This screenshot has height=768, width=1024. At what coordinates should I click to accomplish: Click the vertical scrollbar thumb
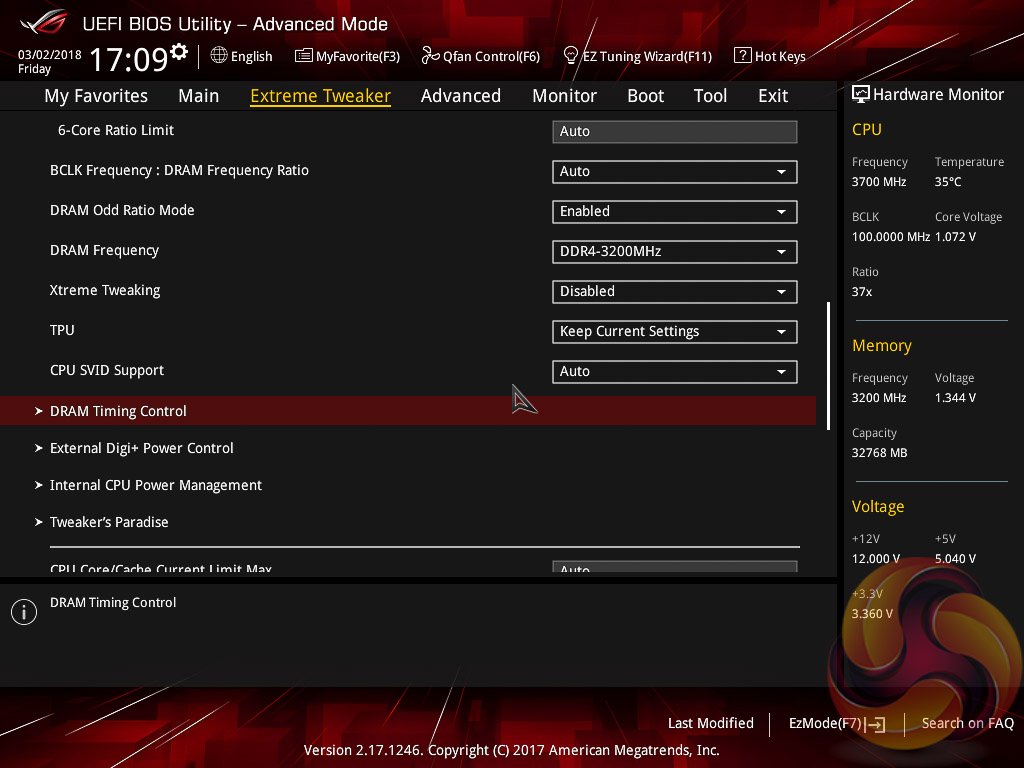(x=828, y=366)
